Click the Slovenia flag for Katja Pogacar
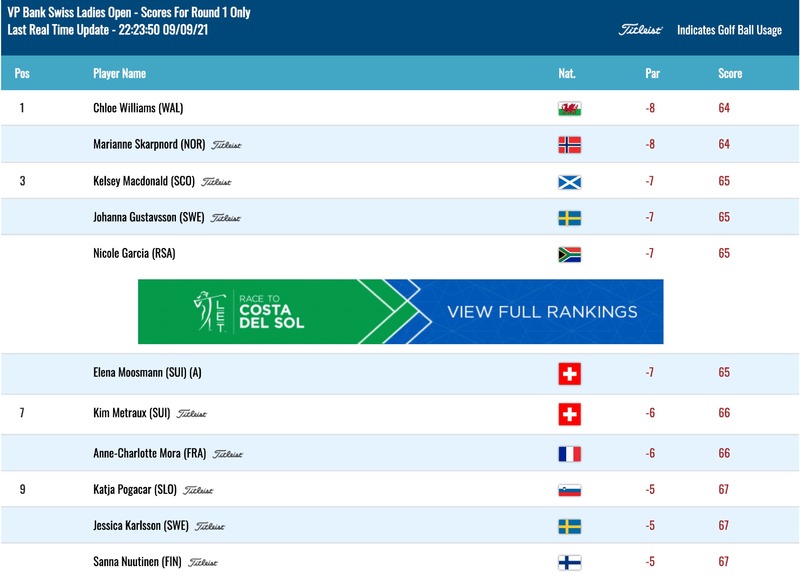This screenshot has width=800, height=576. coord(569,490)
